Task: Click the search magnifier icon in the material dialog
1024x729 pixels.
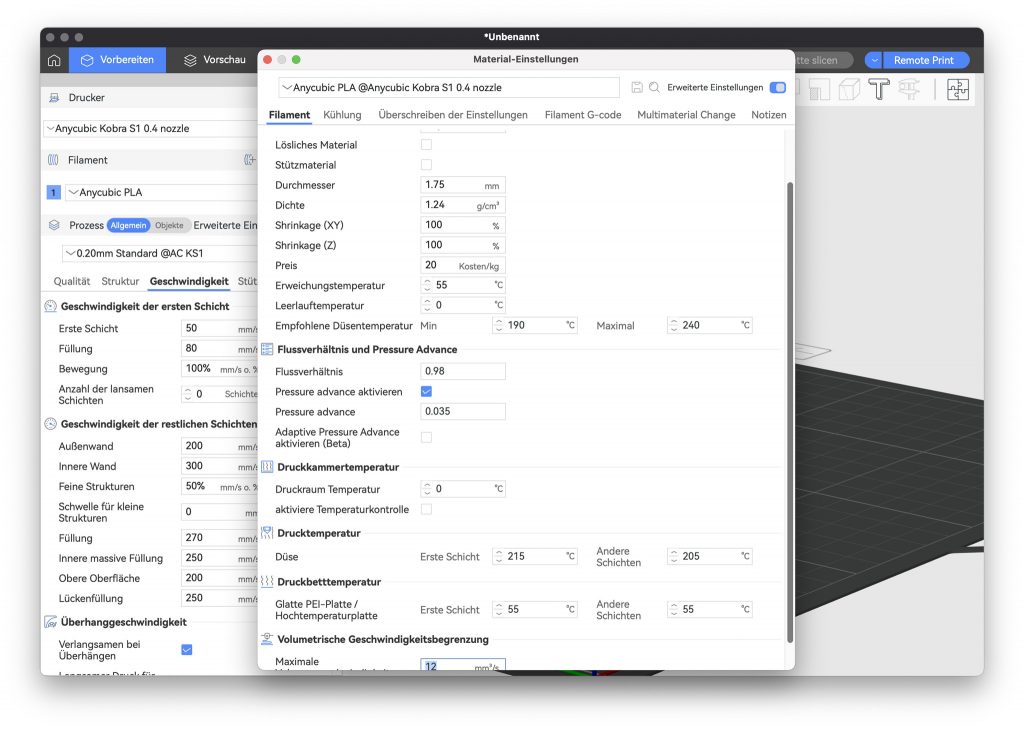Action: (655, 88)
